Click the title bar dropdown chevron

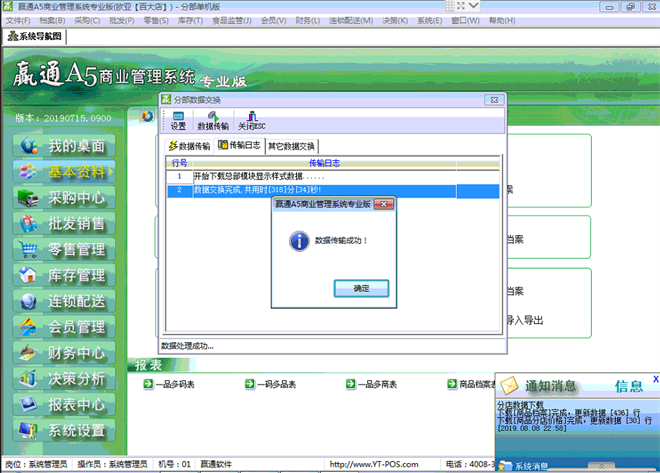coord(473,5)
